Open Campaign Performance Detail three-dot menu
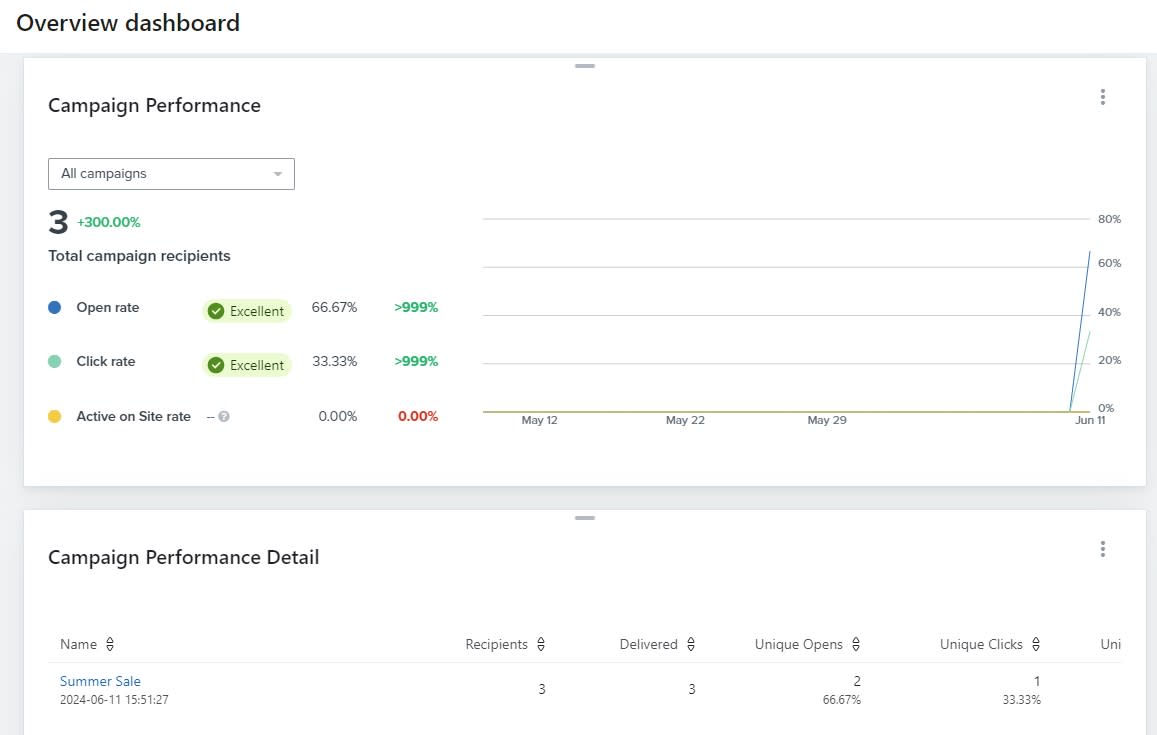 point(1103,549)
